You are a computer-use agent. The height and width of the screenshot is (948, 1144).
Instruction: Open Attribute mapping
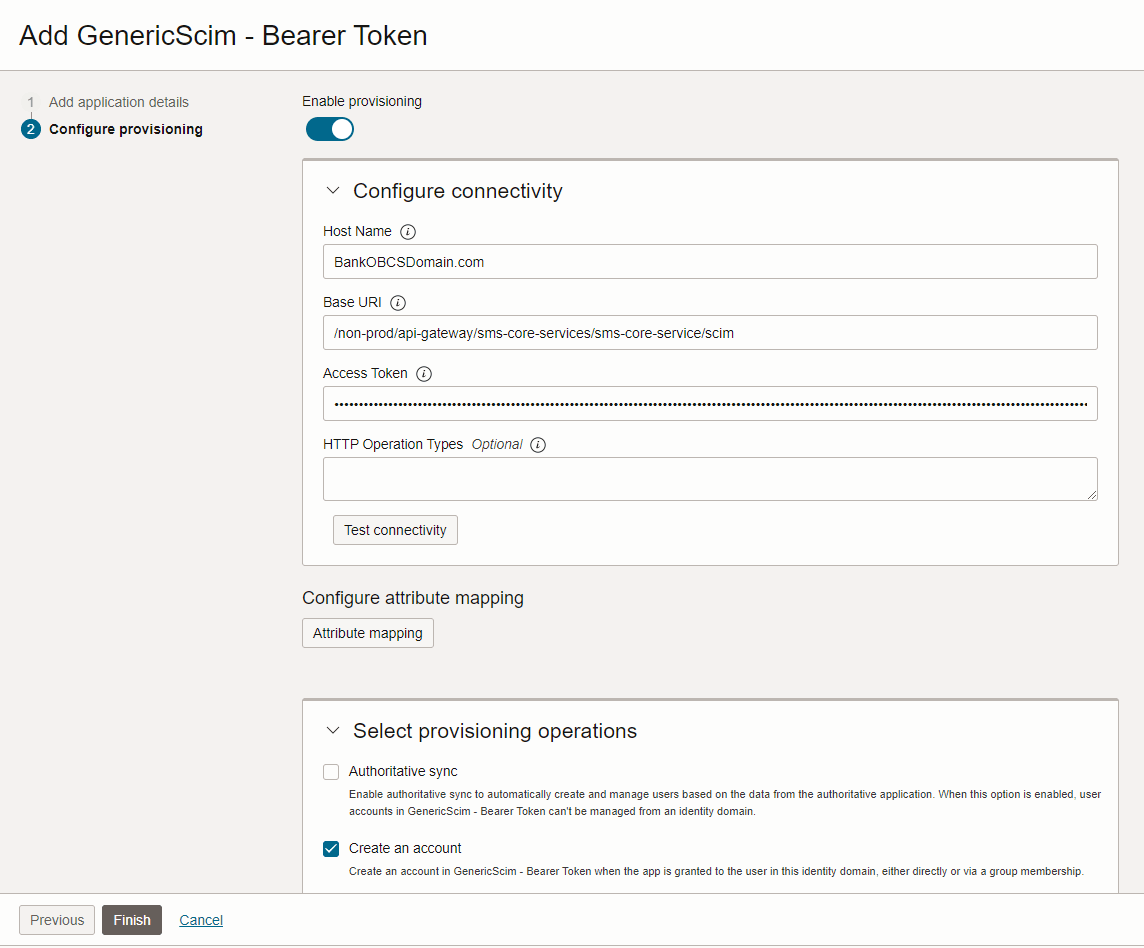point(368,633)
